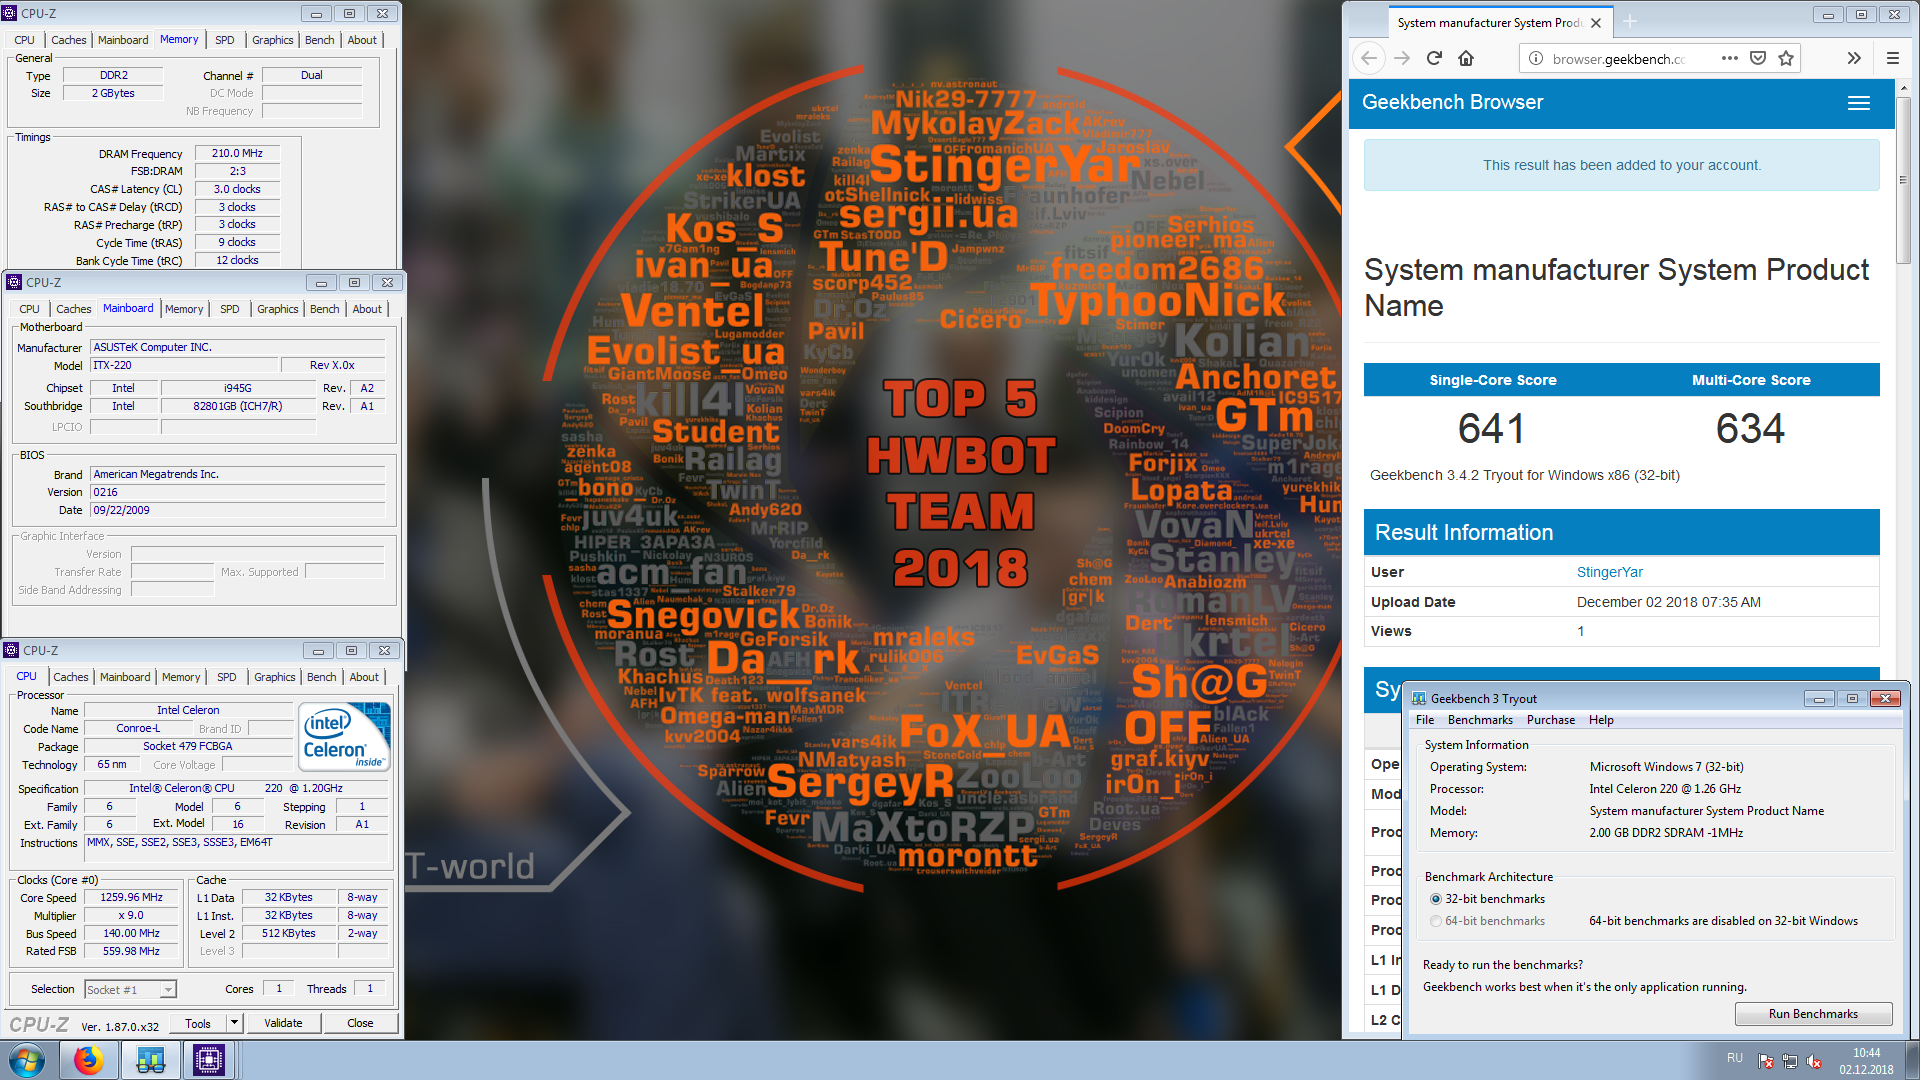
Task: Open About tab in bottom CPU-Z window
Action: point(364,677)
